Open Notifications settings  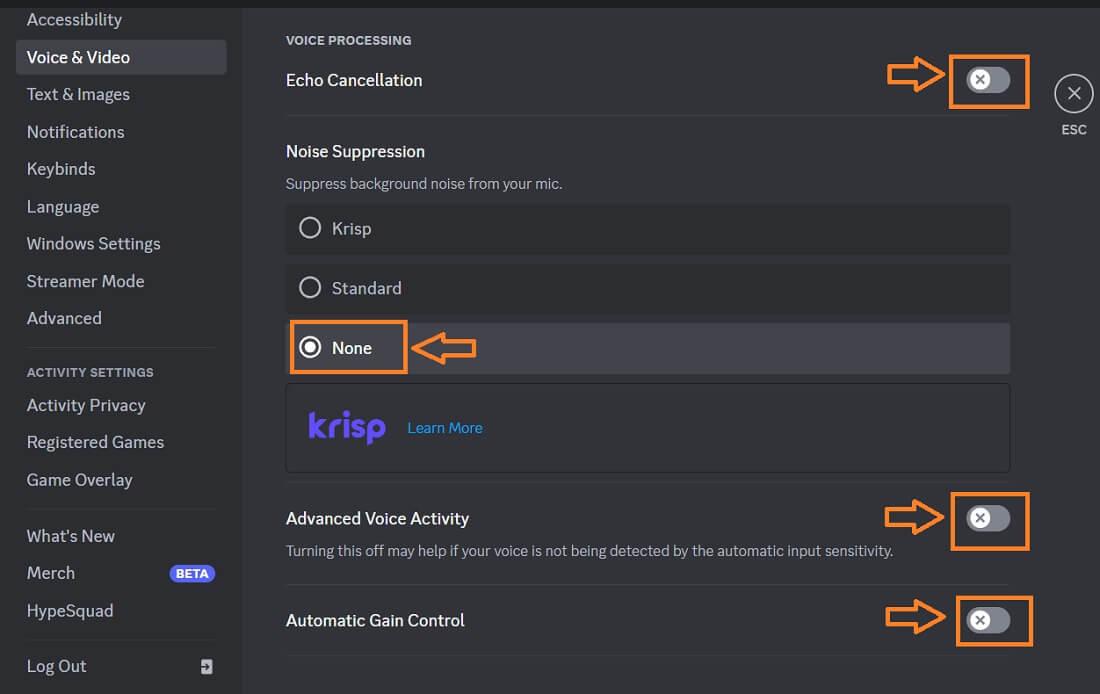(76, 132)
